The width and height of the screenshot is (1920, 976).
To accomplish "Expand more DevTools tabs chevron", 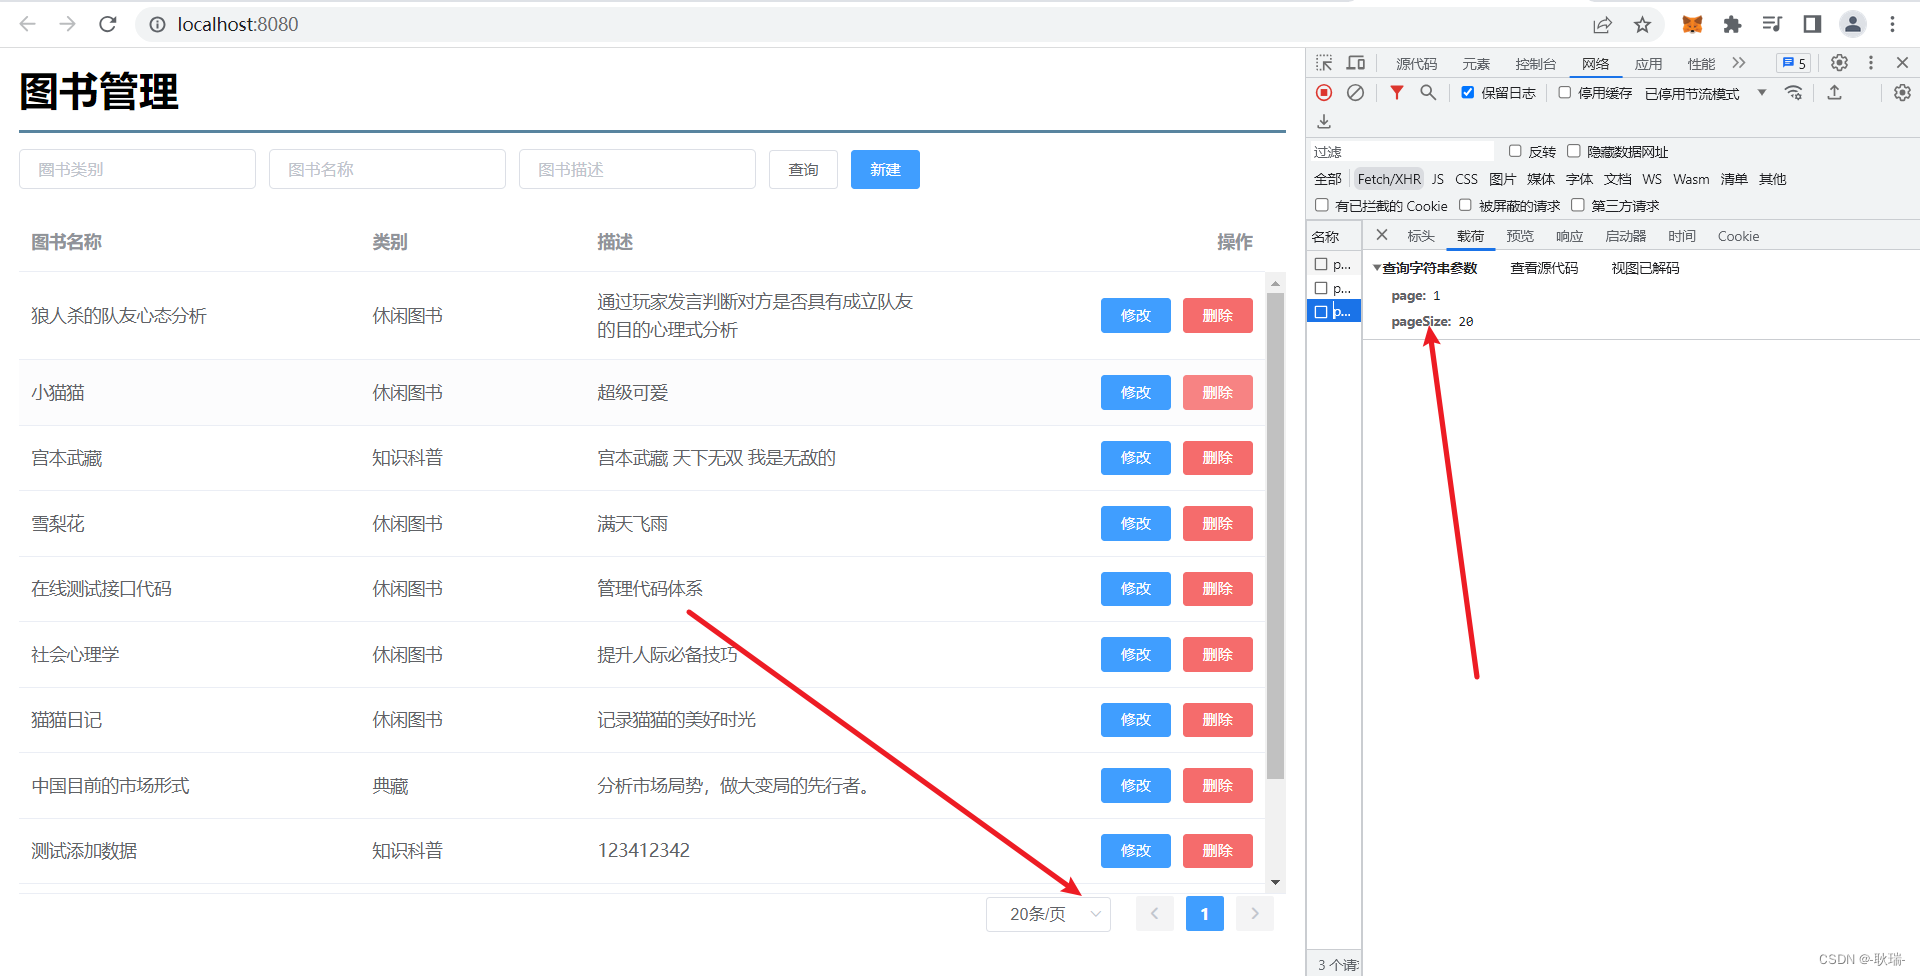I will [x=1739, y=63].
